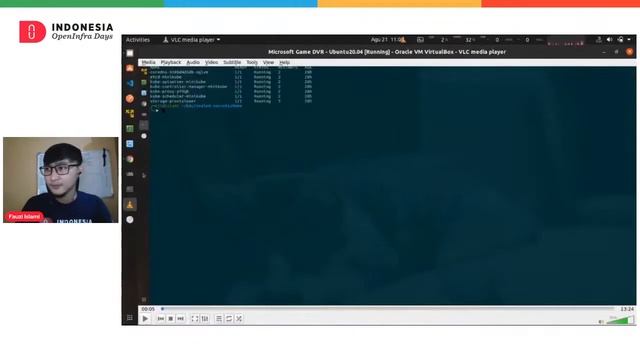Open the white disc icon in dock
This screenshot has height=360, width=640.
pyautogui.click(x=130, y=220)
